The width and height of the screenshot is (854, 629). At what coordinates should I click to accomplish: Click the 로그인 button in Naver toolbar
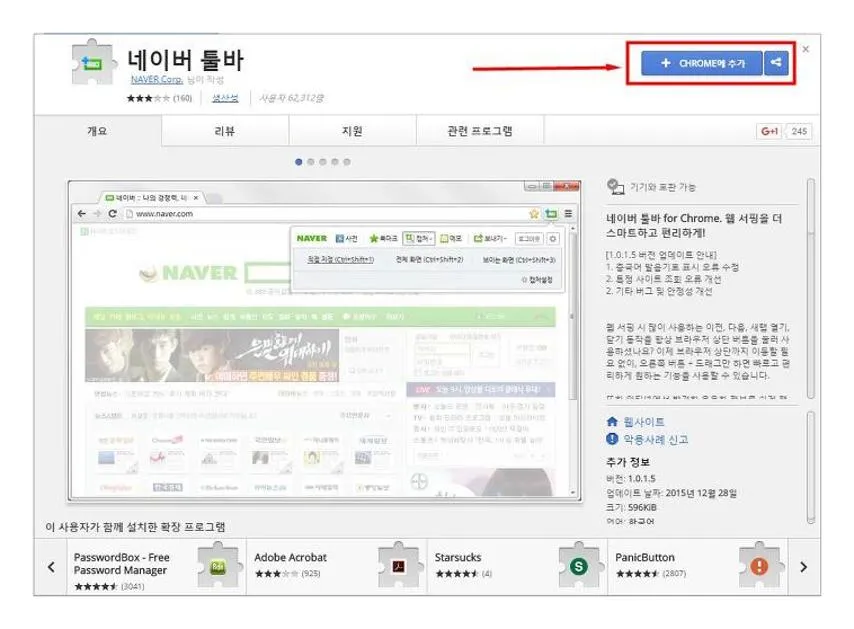529,239
